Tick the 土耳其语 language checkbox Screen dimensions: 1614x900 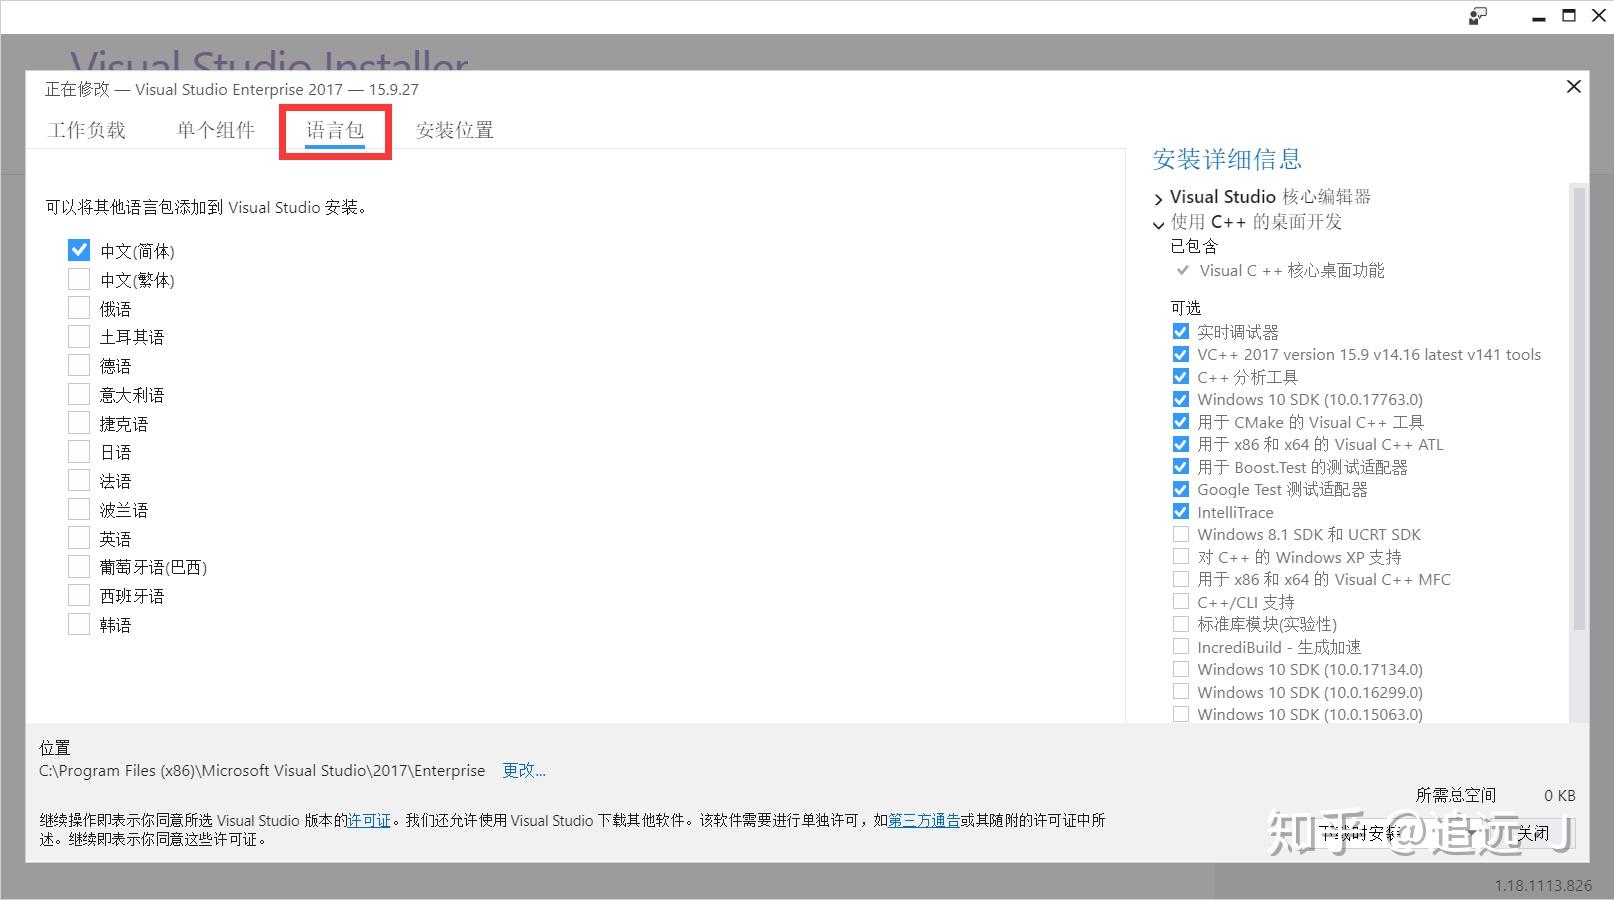point(79,336)
